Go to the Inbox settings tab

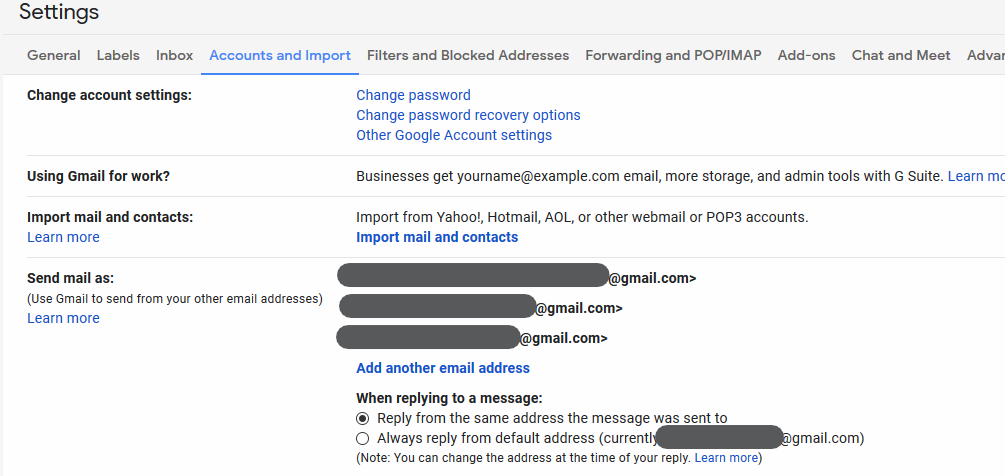[174, 55]
